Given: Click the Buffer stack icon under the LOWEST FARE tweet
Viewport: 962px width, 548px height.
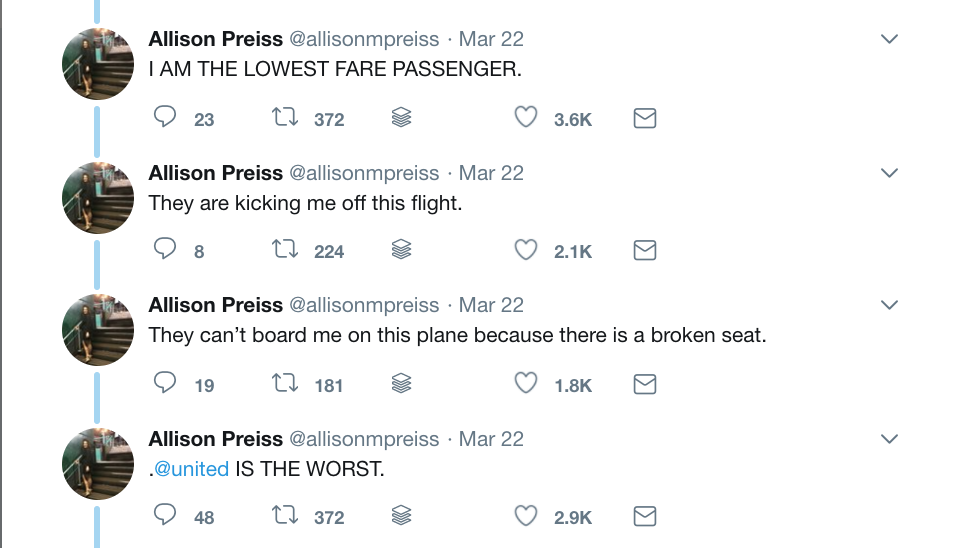Looking at the screenshot, I should (401, 117).
